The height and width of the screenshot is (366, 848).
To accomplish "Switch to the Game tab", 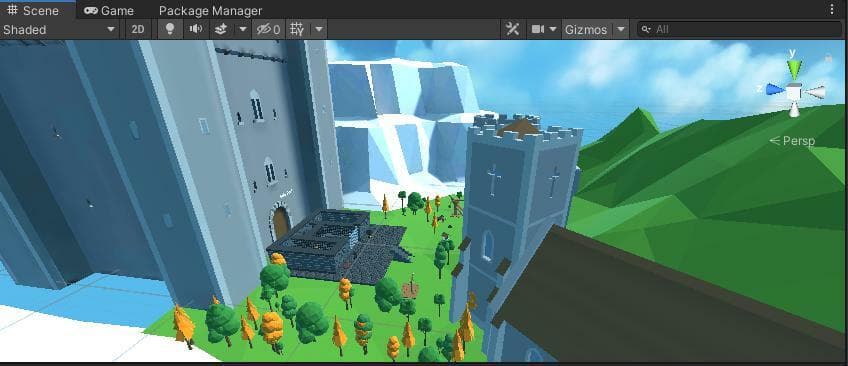I will pyautogui.click(x=109, y=10).
